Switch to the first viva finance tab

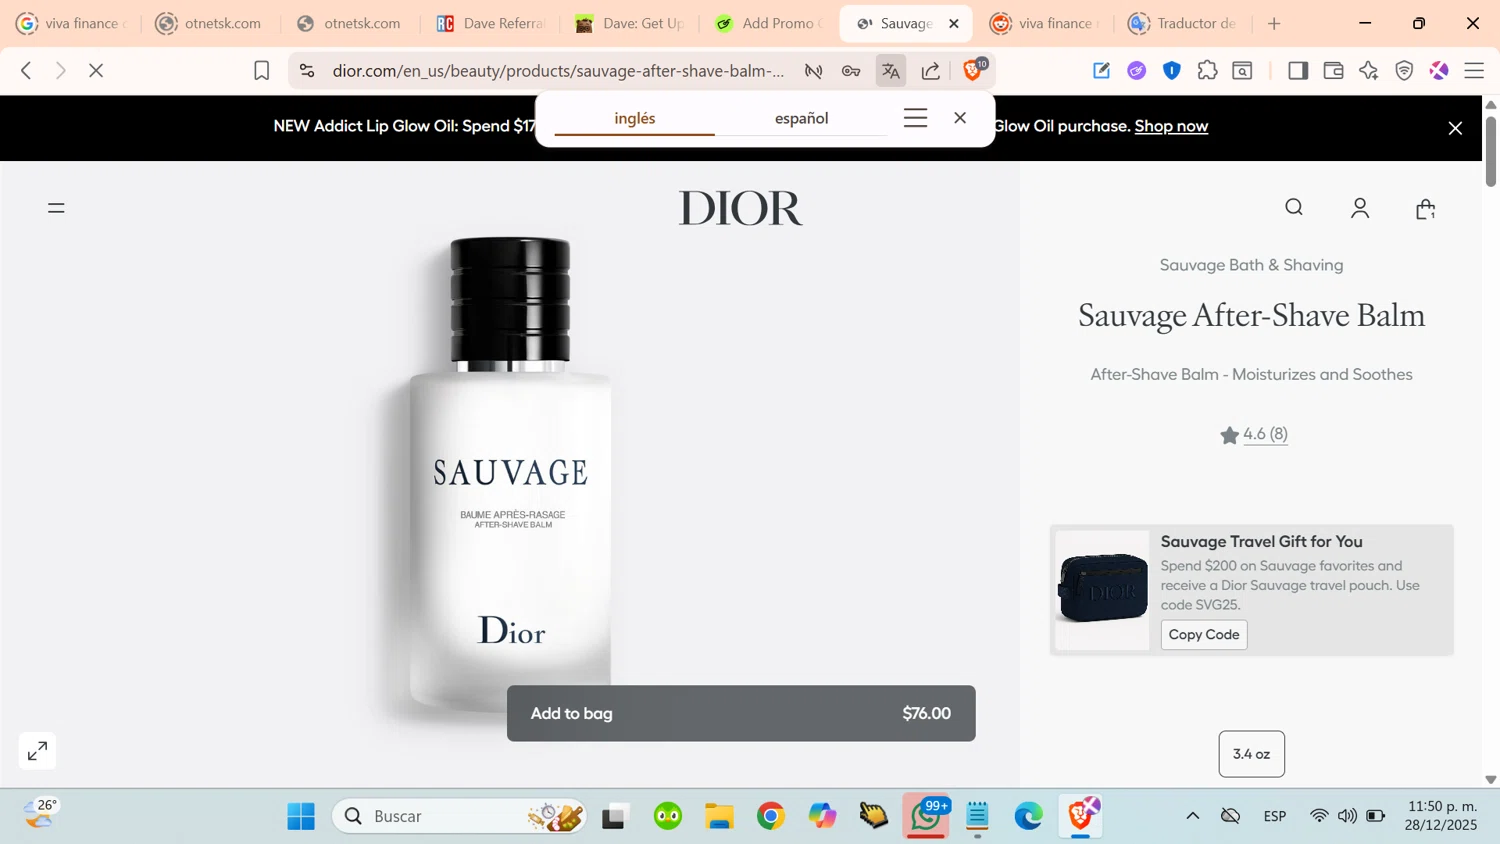click(x=70, y=23)
